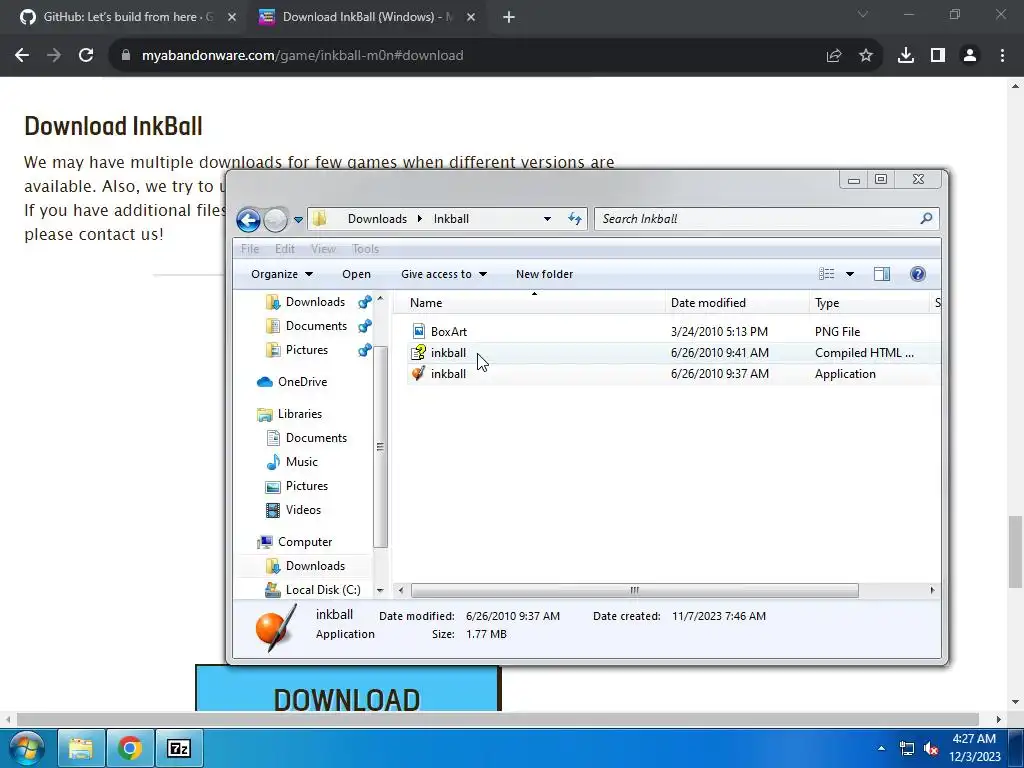
Task: Select Computer in navigation pane
Action: click(x=304, y=542)
